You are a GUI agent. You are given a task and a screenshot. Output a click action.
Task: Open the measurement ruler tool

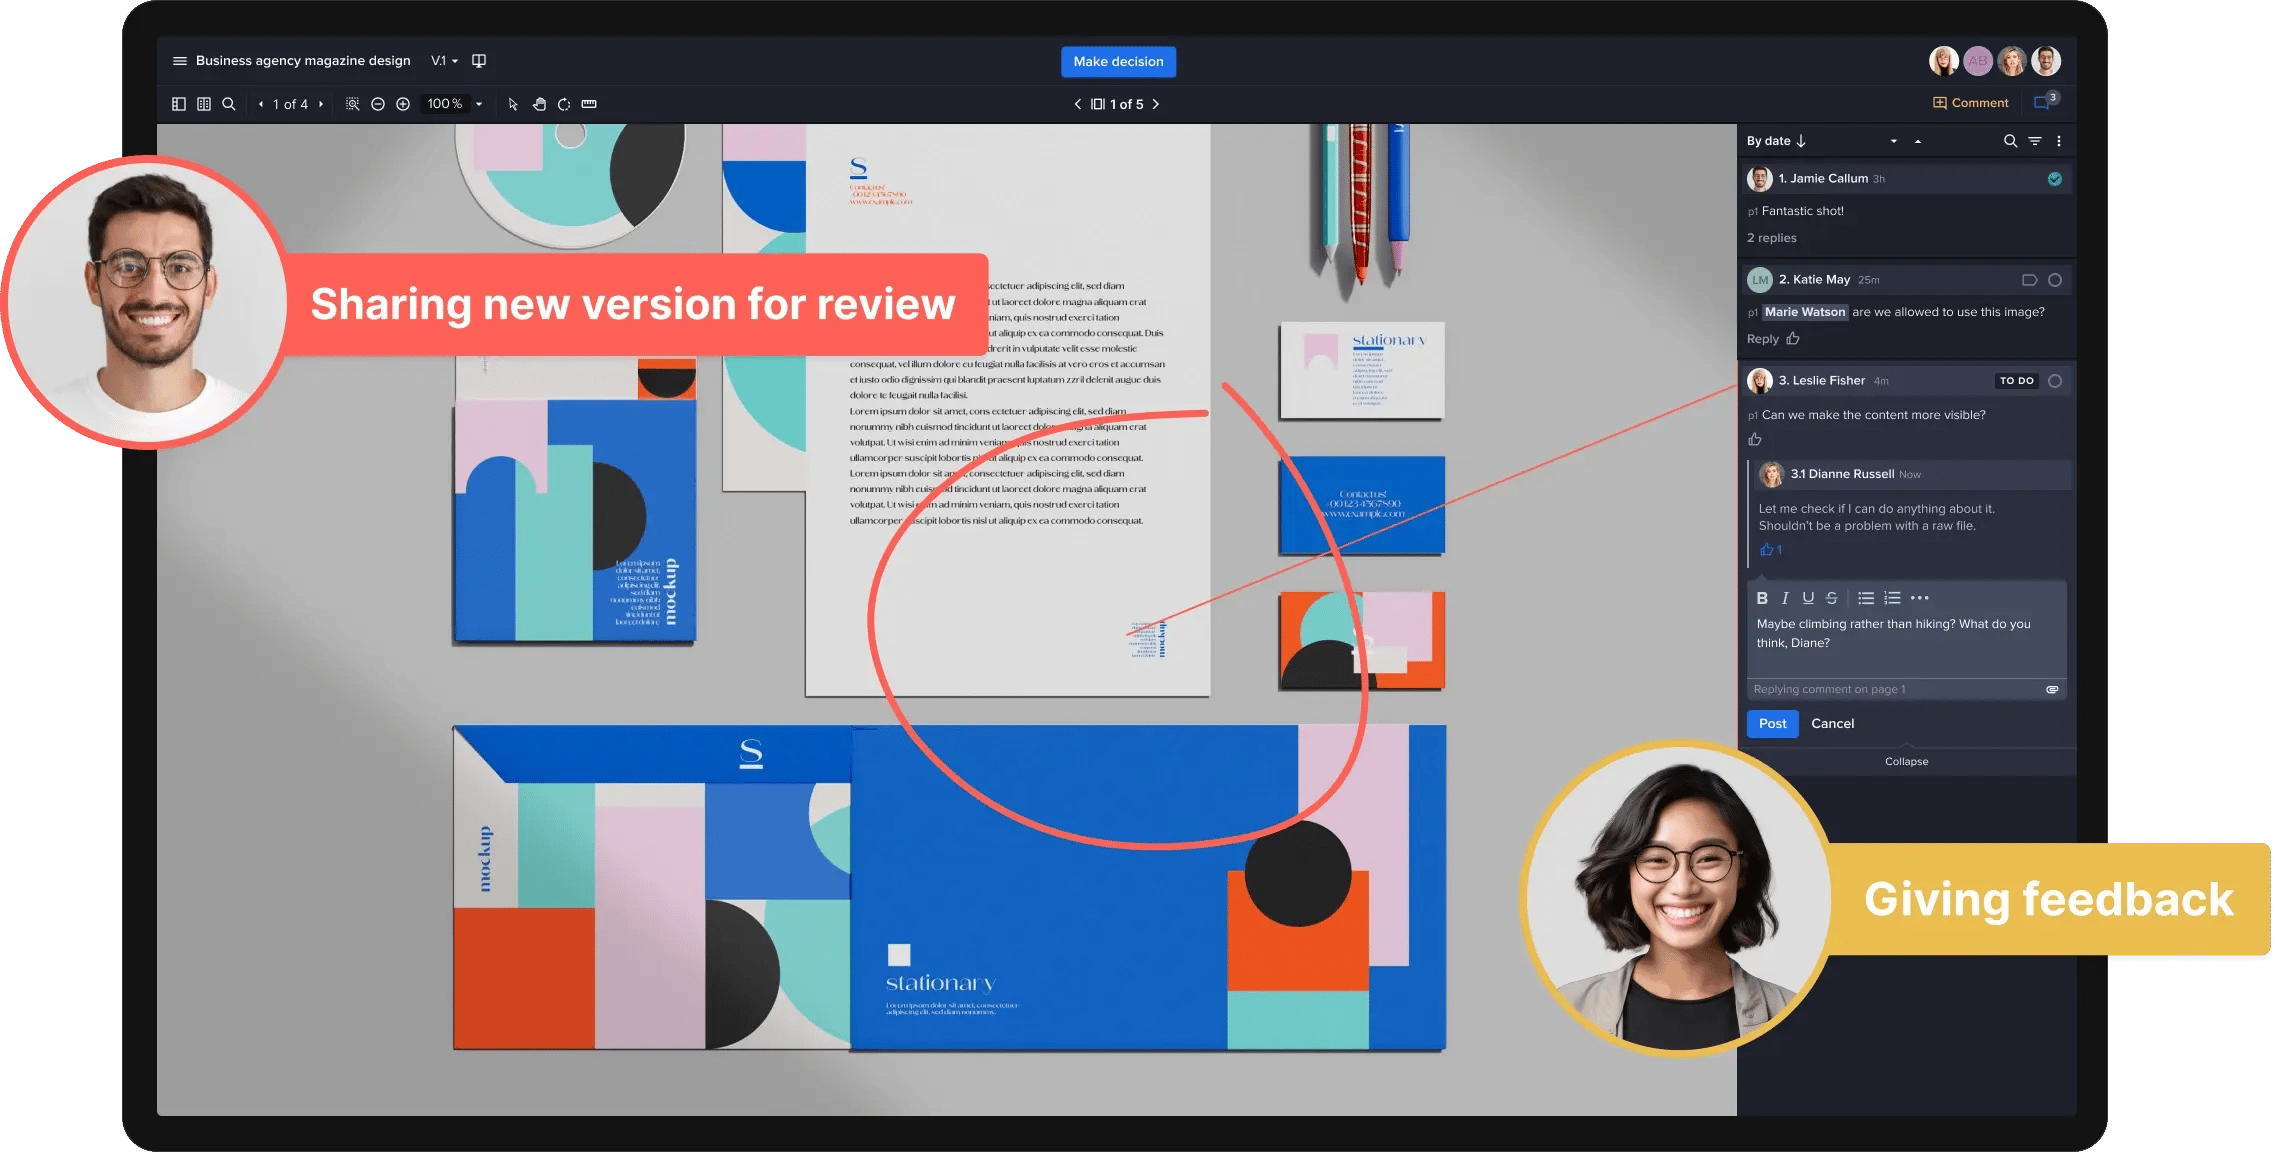[589, 104]
